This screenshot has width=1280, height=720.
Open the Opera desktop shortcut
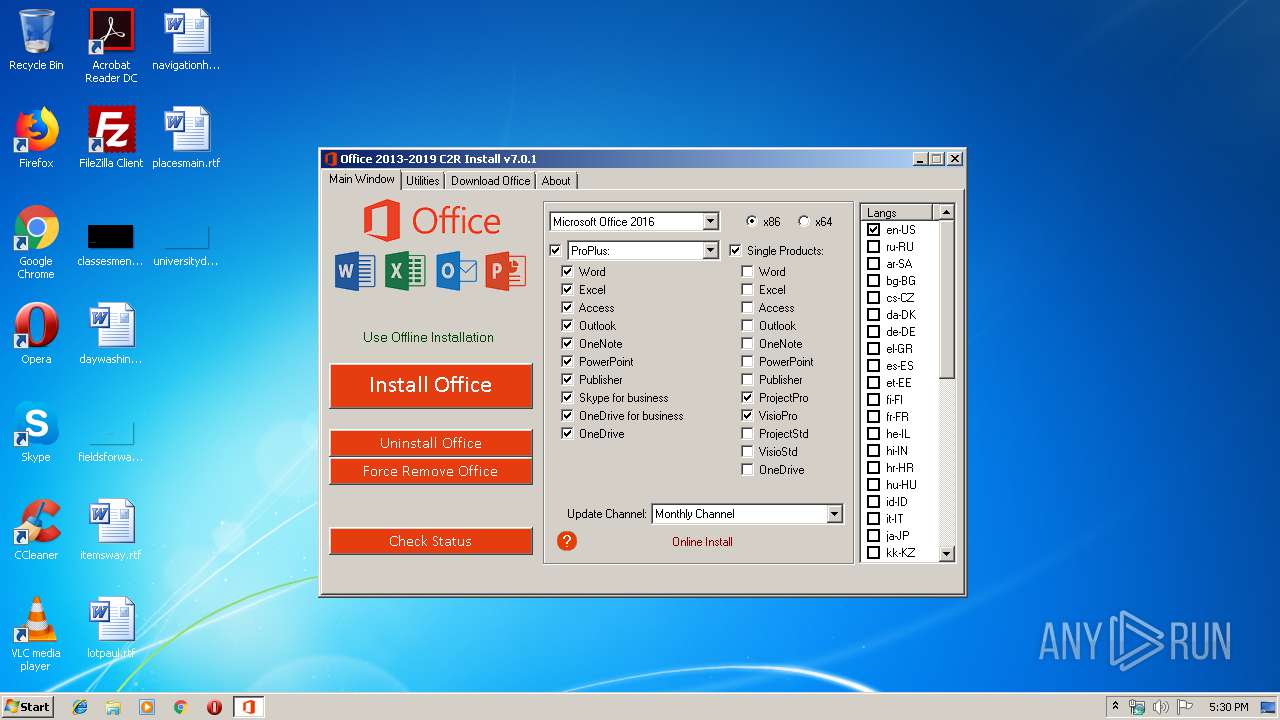pyautogui.click(x=36, y=334)
